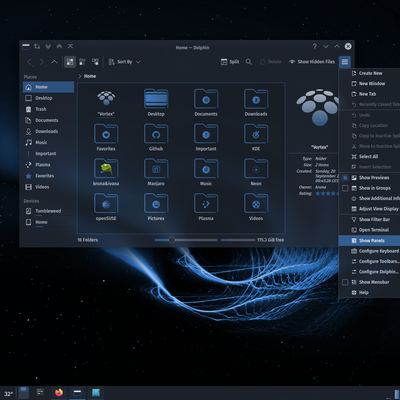The height and width of the screenshot is (400, 400).
Task: Choose Open Terminal from the menu
Action: pyautogui.click(x=369, y=230)
